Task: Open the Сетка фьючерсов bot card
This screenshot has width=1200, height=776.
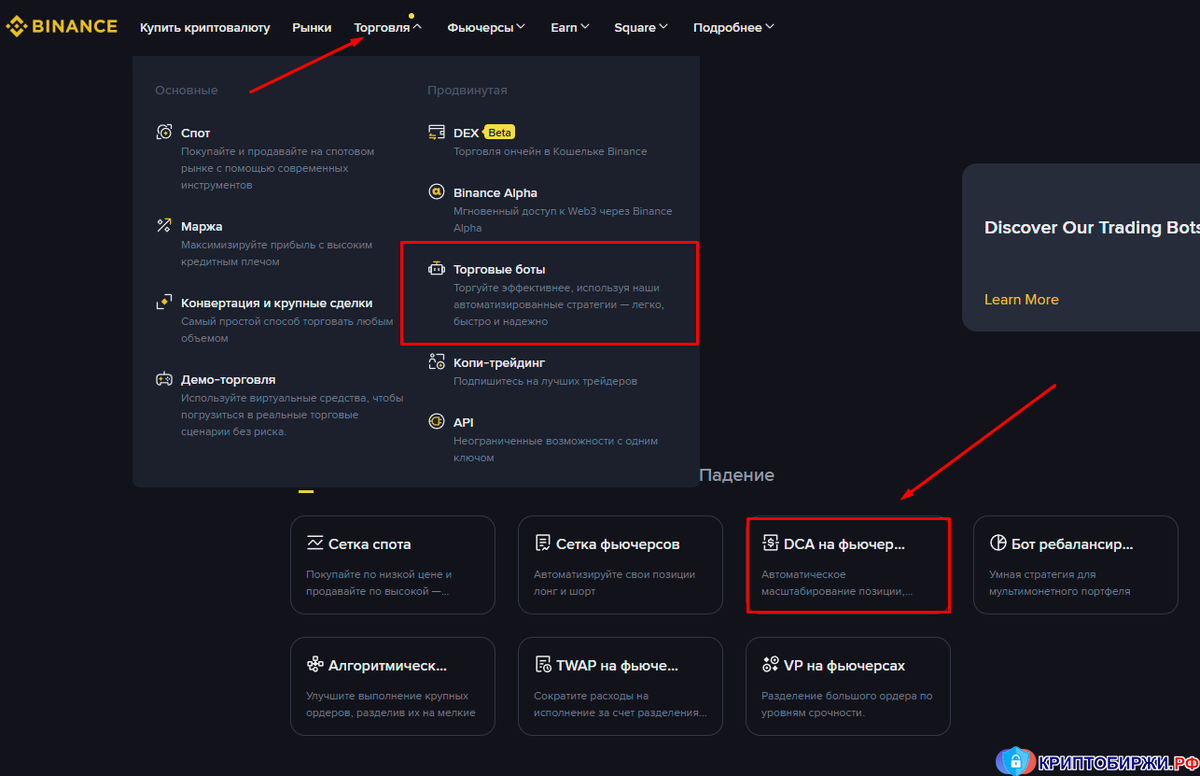Action: pos(621,565)
